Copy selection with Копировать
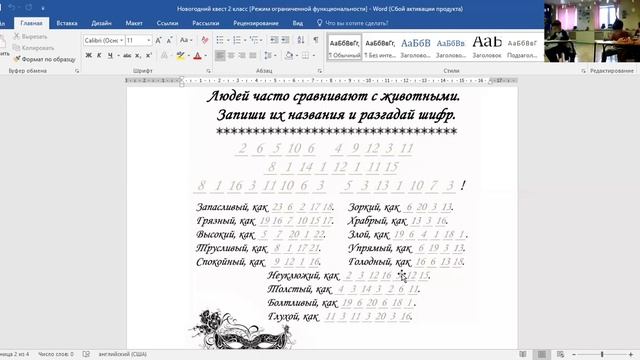640x360 pixels. (x=33, y=48)
